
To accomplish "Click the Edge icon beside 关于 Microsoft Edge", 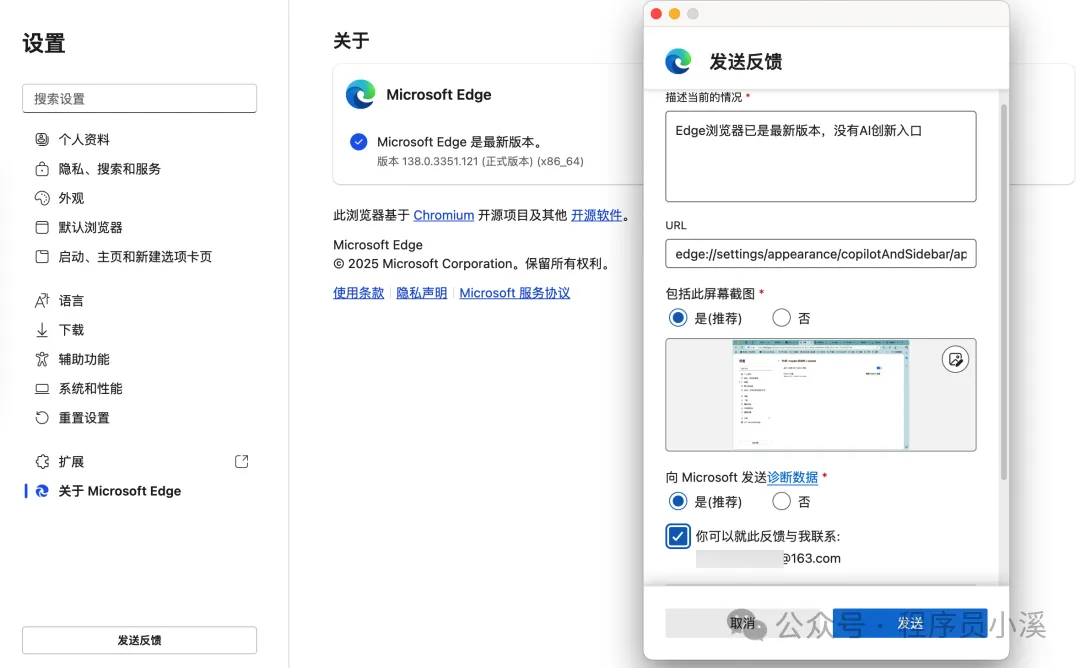I will pos(42,491).
